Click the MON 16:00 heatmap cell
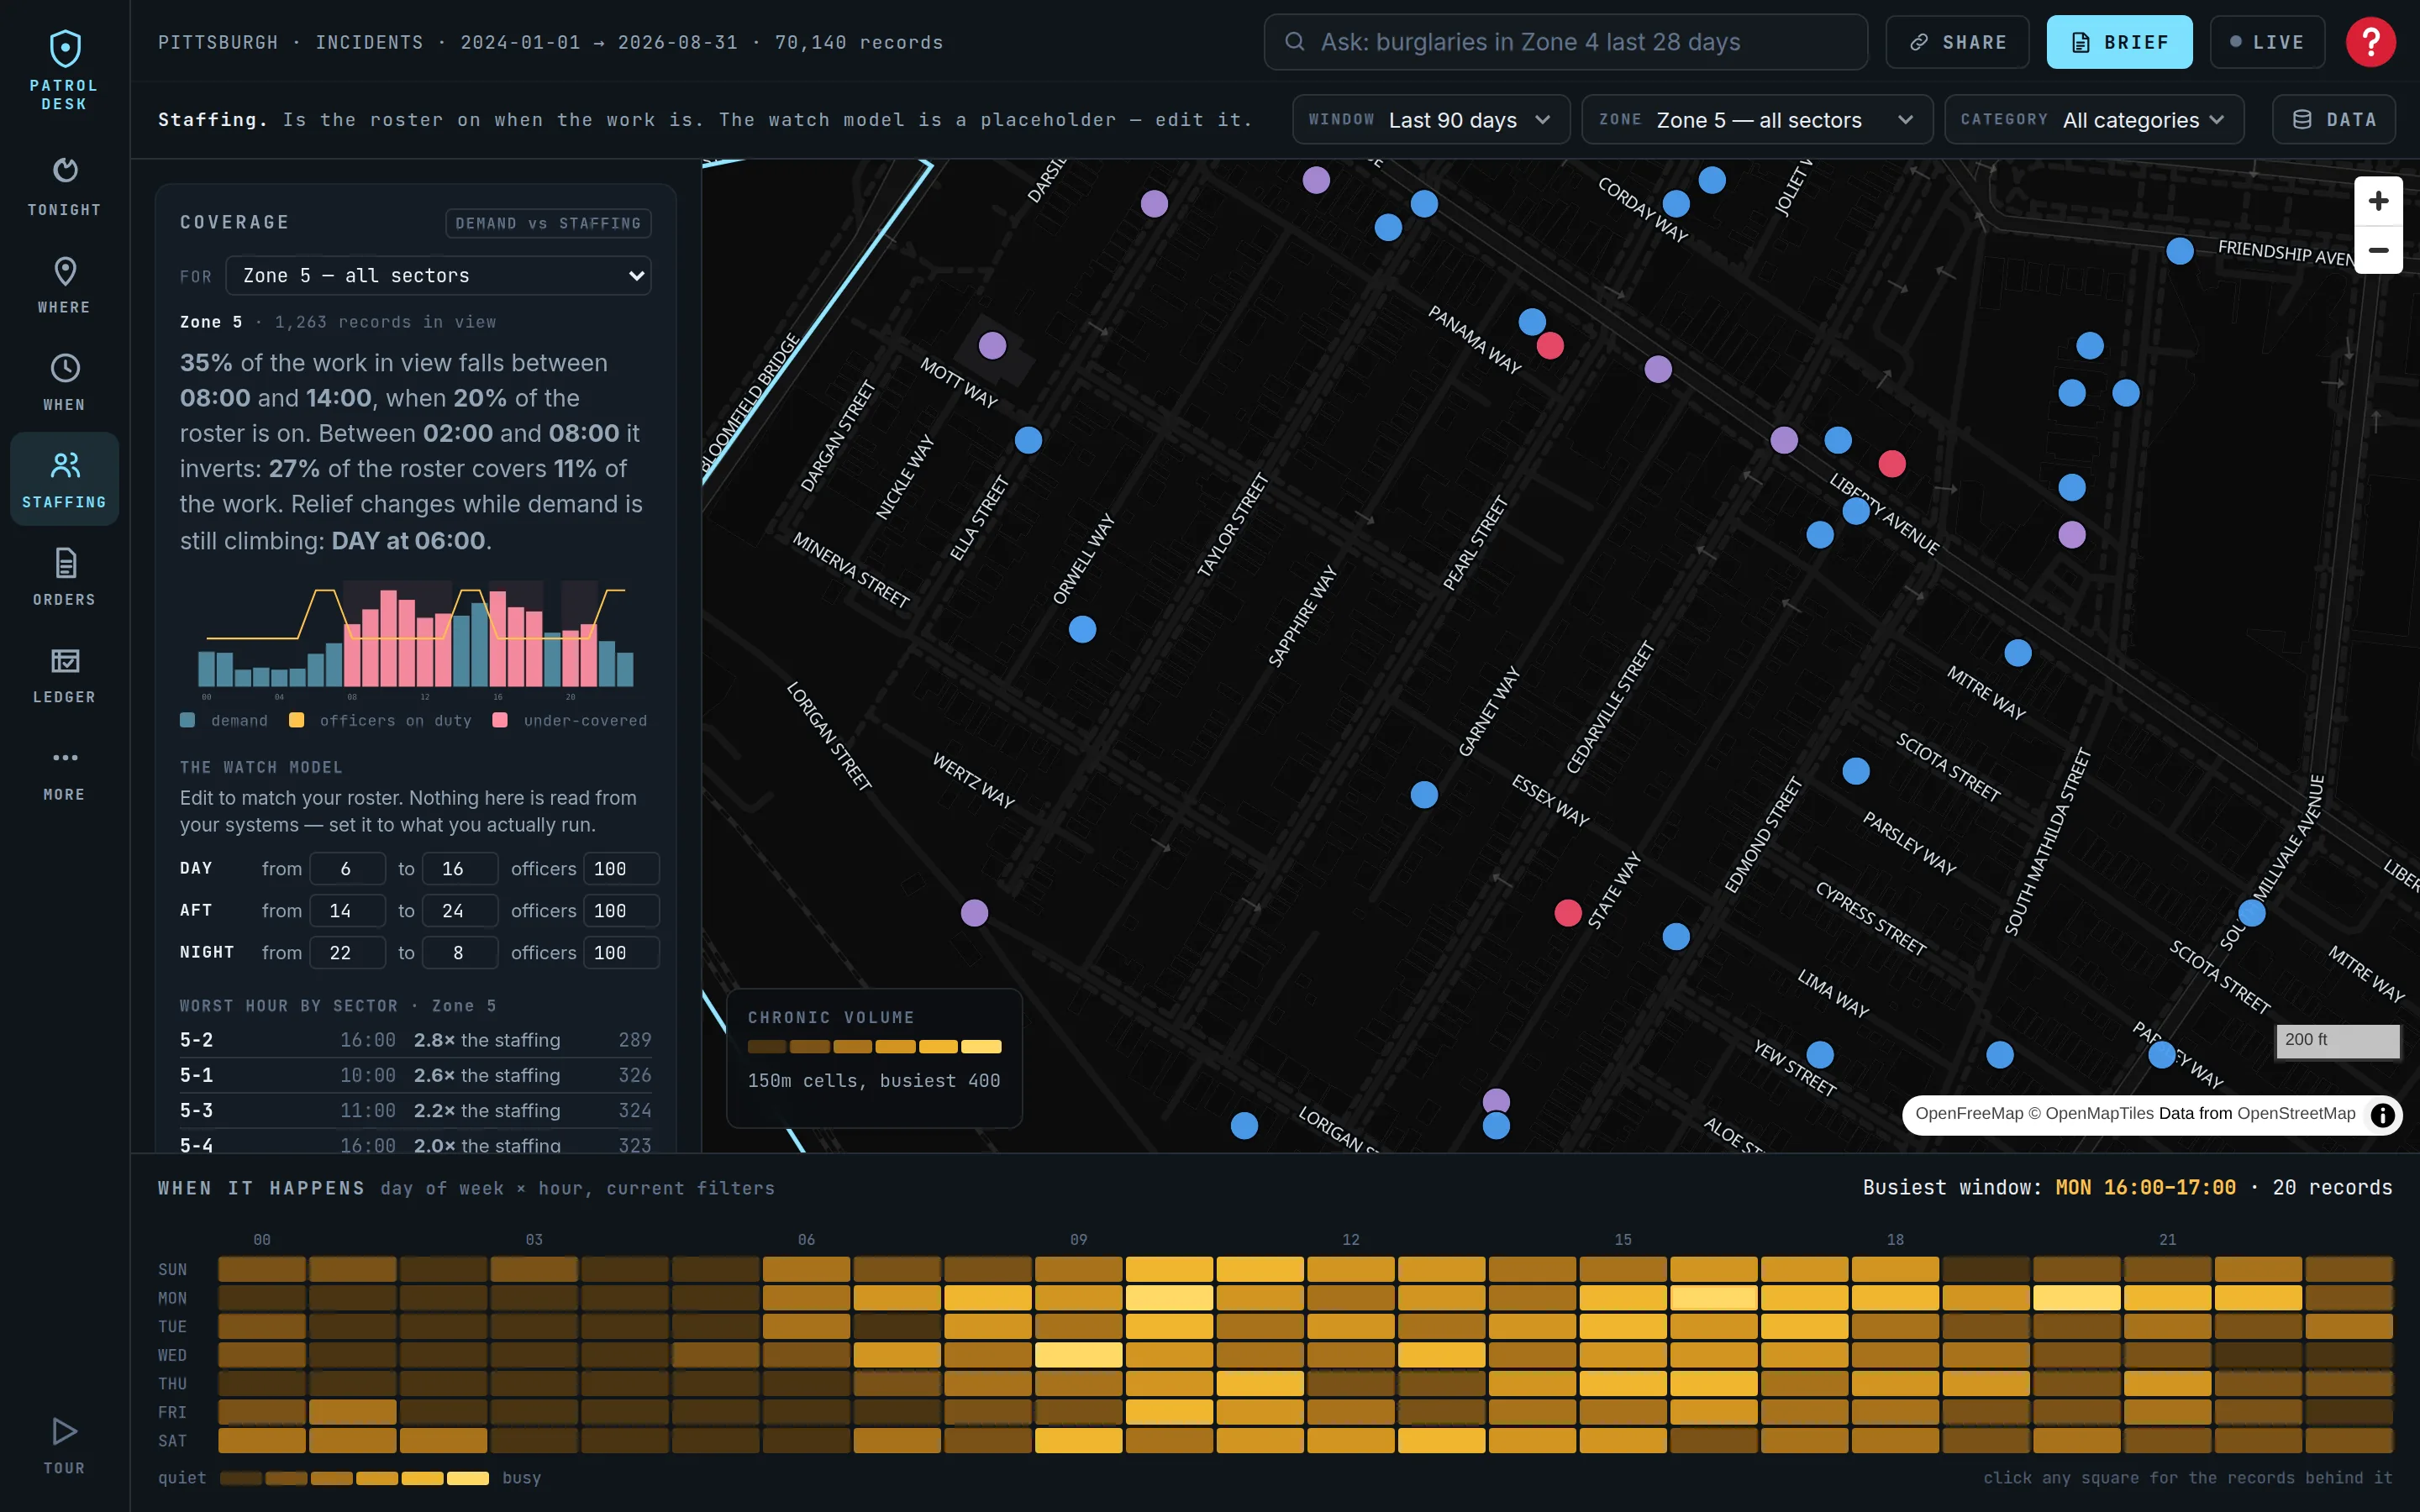 [1713, 1298]
